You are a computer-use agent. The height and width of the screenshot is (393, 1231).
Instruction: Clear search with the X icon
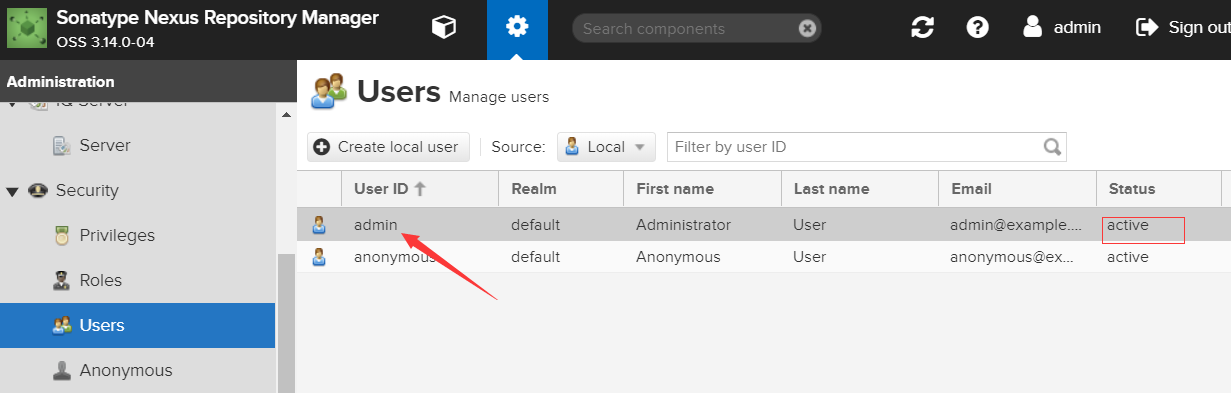click(x=808, y=29)
